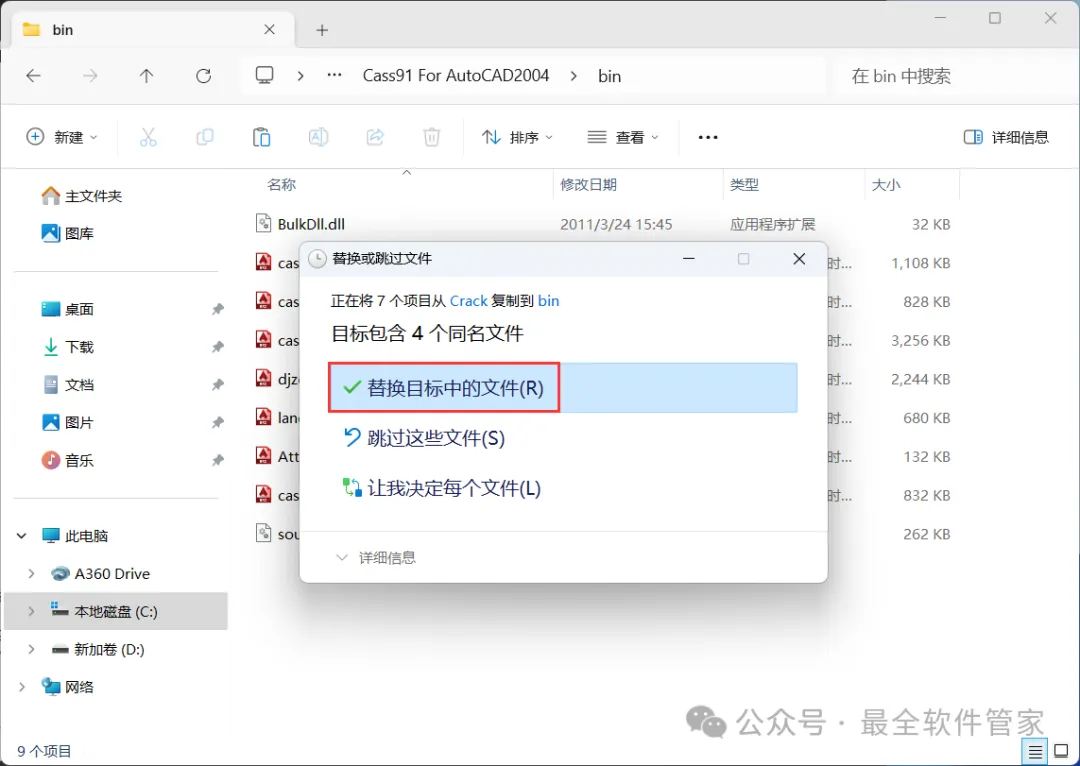The height and width of the screenshot is (766, 1080).
Task: Open 文档 documents in the sidebar
Action: (x=68, y=384)
